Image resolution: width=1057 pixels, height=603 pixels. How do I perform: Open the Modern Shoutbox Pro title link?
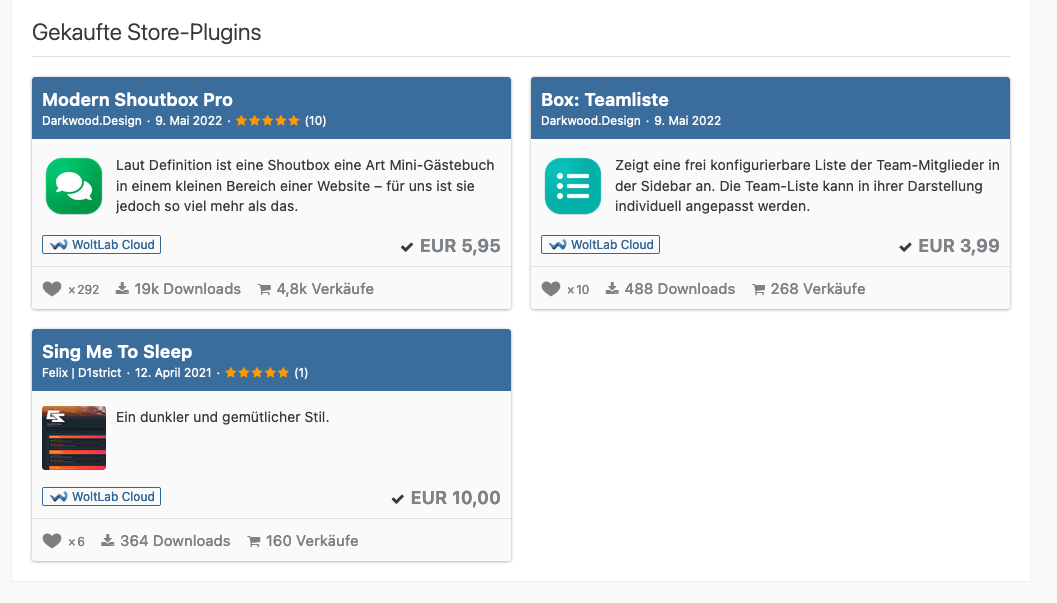click(137, 99)
